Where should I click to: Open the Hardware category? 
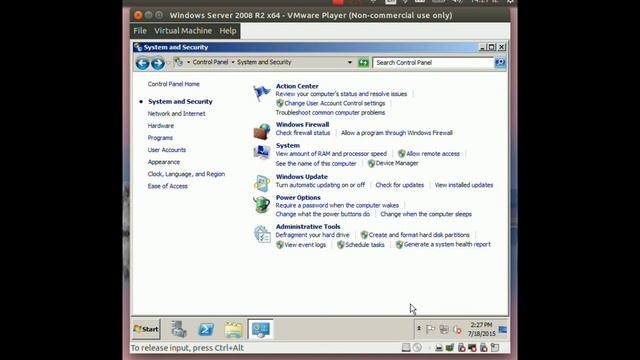(x=161, y=126)
